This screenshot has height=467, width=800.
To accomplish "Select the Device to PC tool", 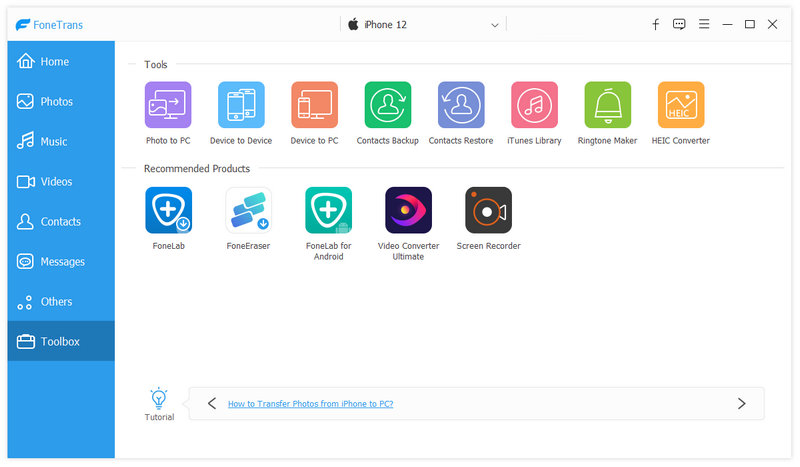I will pyautogui.click(x=314, y=105).
